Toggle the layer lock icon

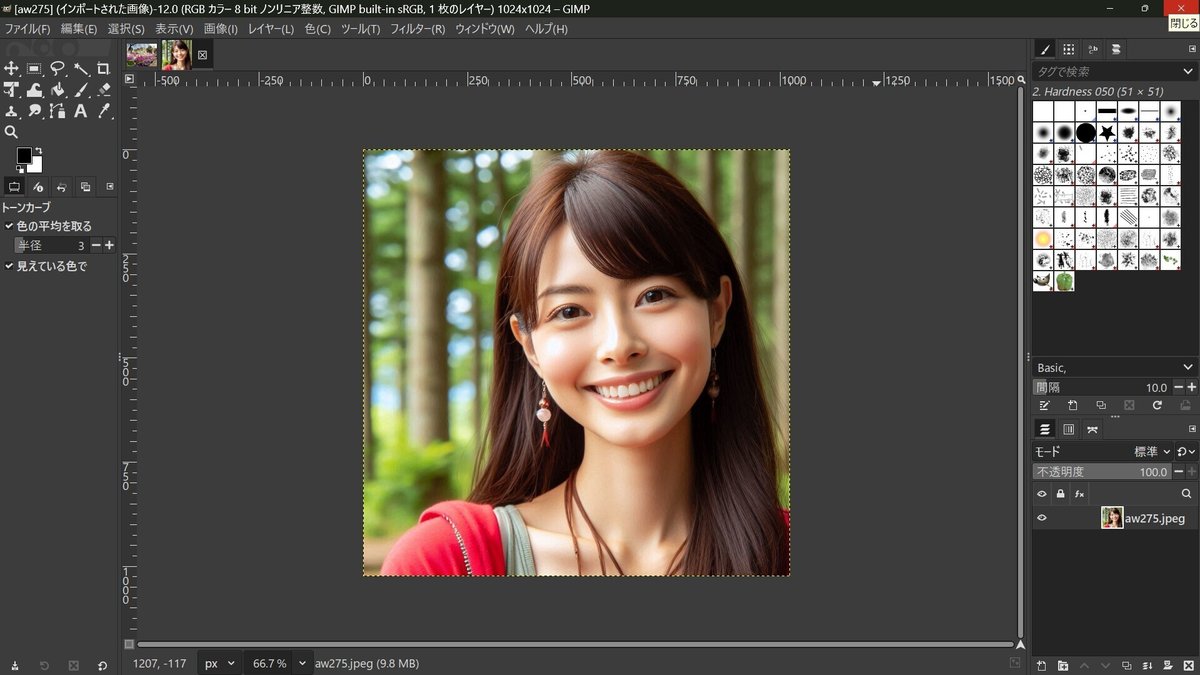pos(1061,494)
